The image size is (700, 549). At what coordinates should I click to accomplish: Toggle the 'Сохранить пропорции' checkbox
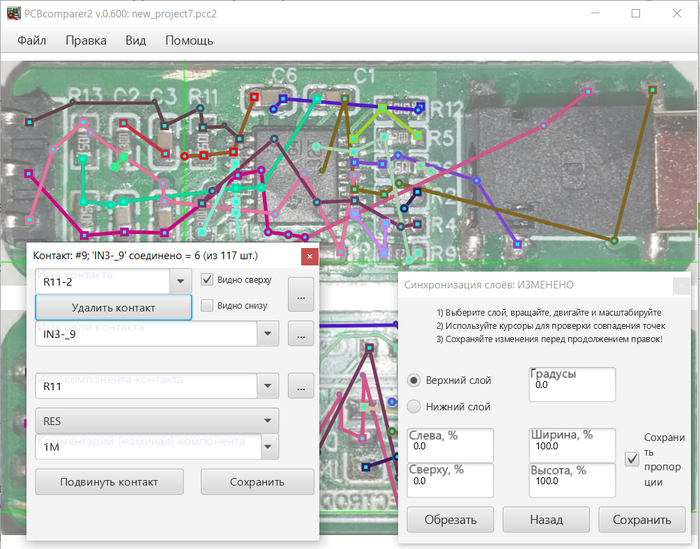[x=631, y=459]
